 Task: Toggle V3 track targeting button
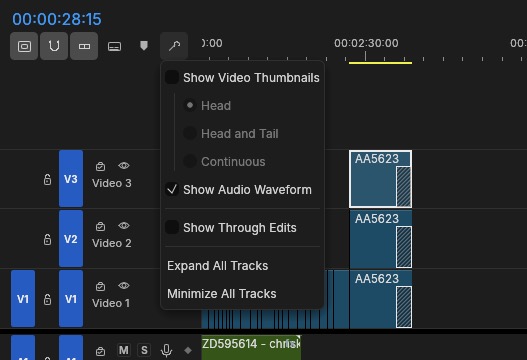pos(71,178)
